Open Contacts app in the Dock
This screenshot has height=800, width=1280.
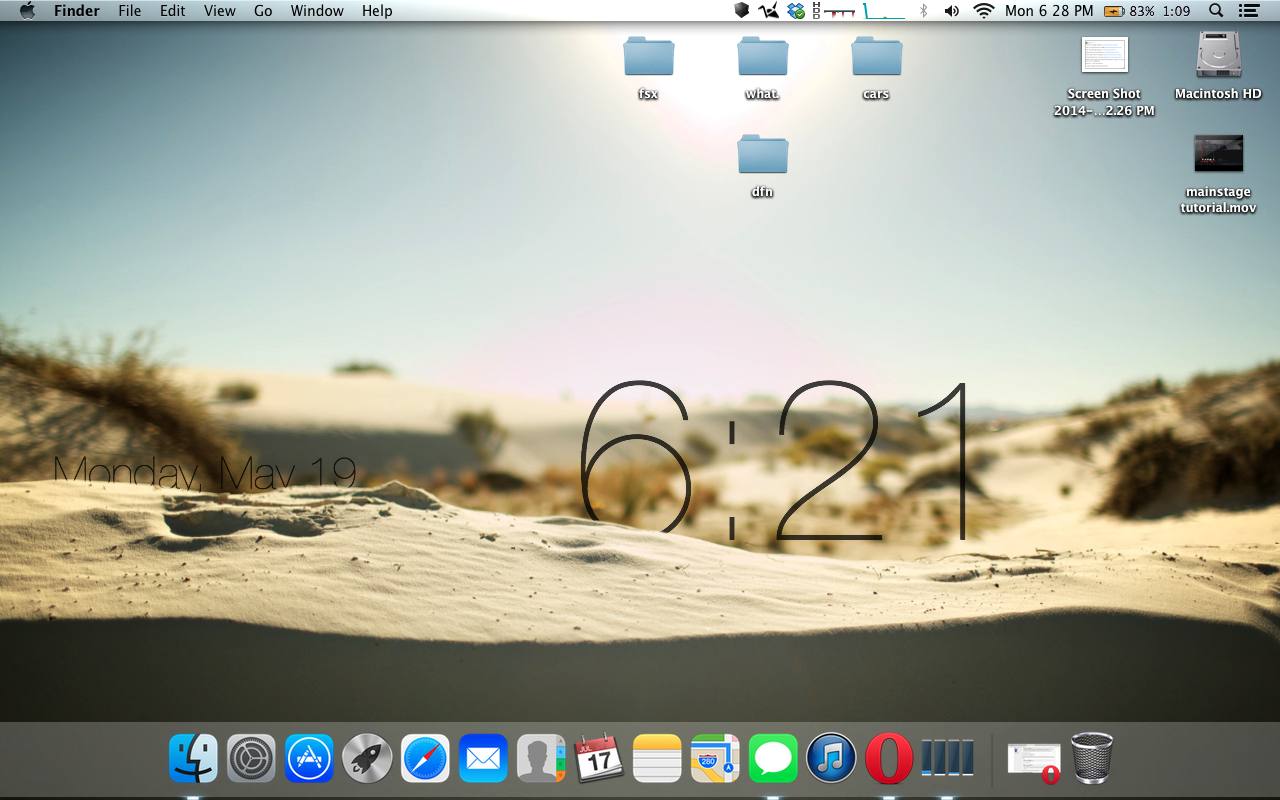click(x=541, y=758)
